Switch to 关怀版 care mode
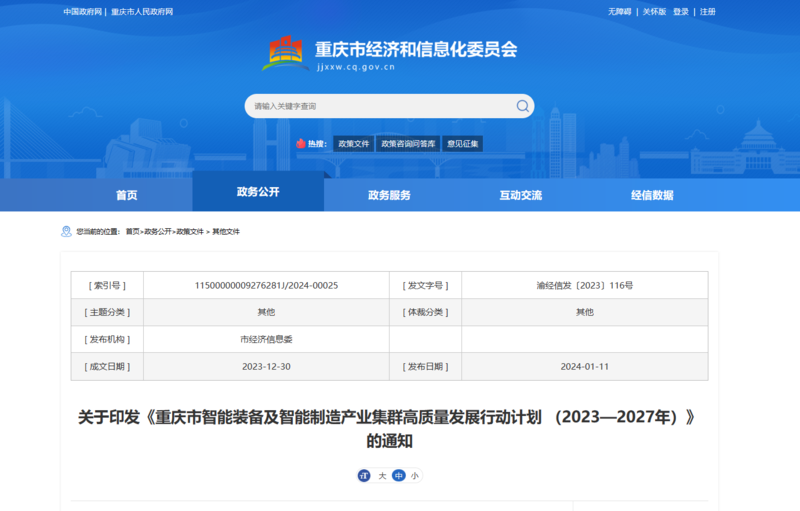Image resolution: width=800 pixels, height=511 pixels. click(654, 12)
